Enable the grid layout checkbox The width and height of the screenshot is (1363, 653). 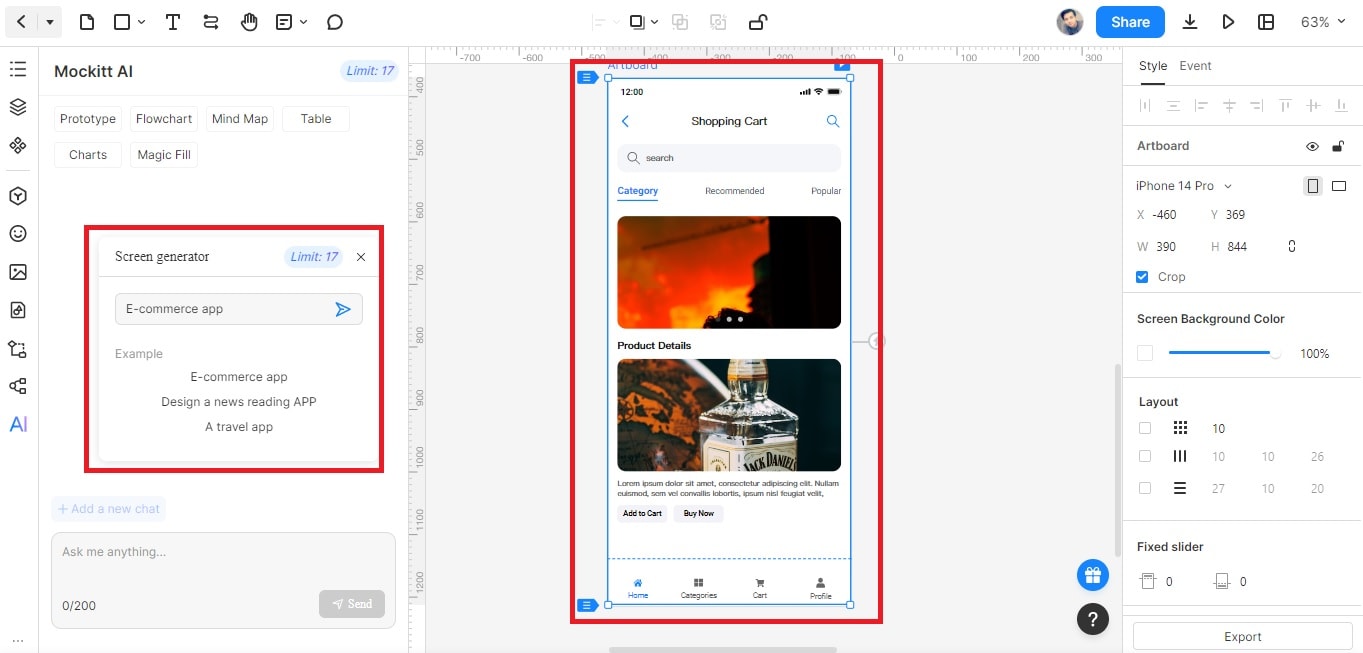tap(1145, 428)
